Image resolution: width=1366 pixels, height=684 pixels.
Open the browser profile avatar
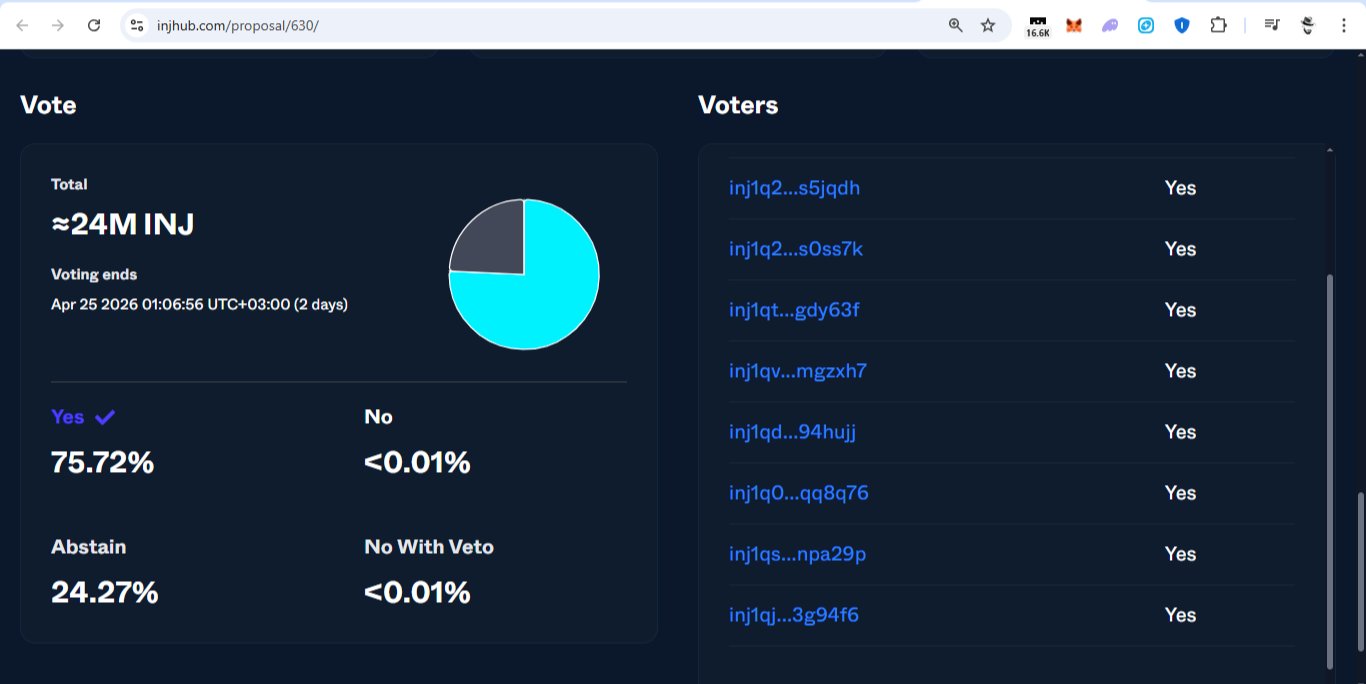(1307, 25)
